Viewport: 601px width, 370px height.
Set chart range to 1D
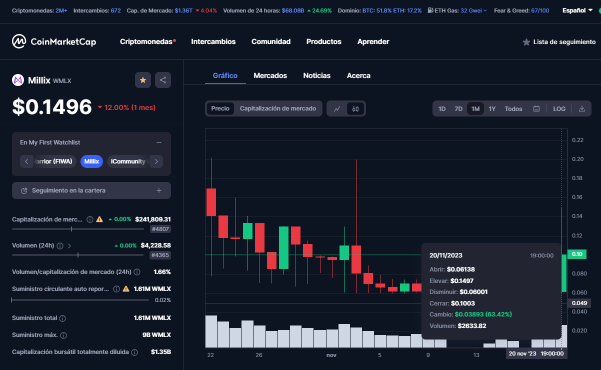coord(442,109)
